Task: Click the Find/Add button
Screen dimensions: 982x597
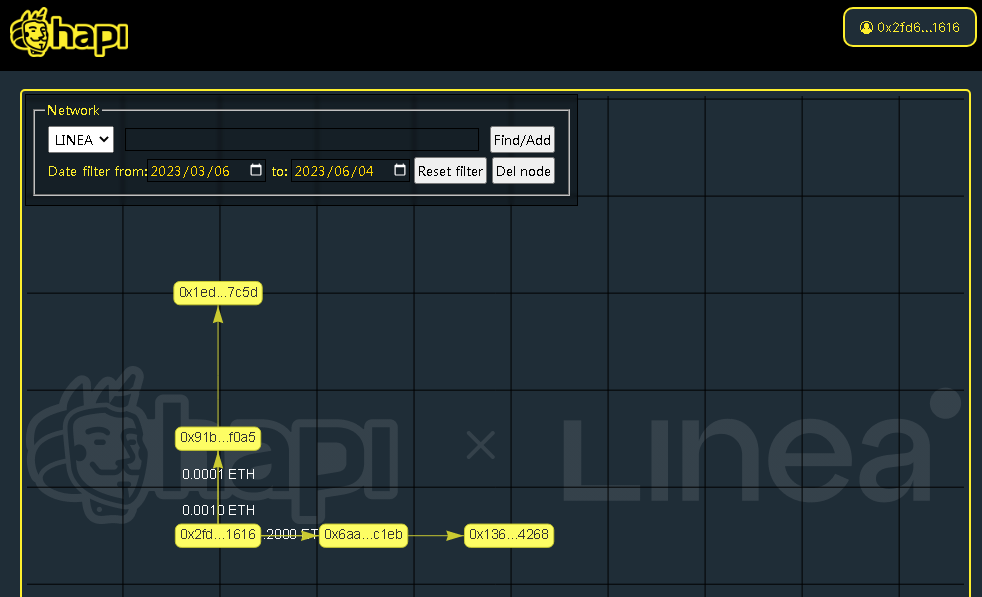Action: [x=522, y=140]
